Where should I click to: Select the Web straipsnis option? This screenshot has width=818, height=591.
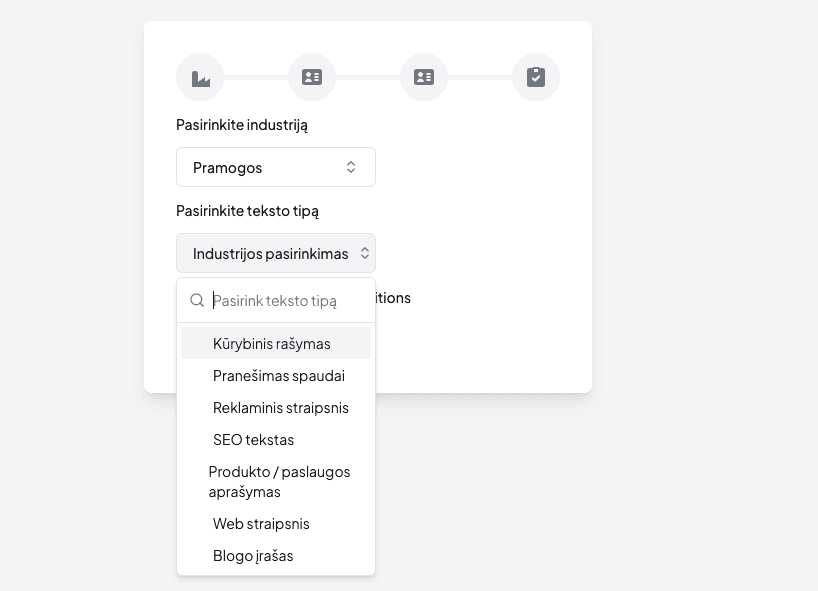tap(261, 524)
